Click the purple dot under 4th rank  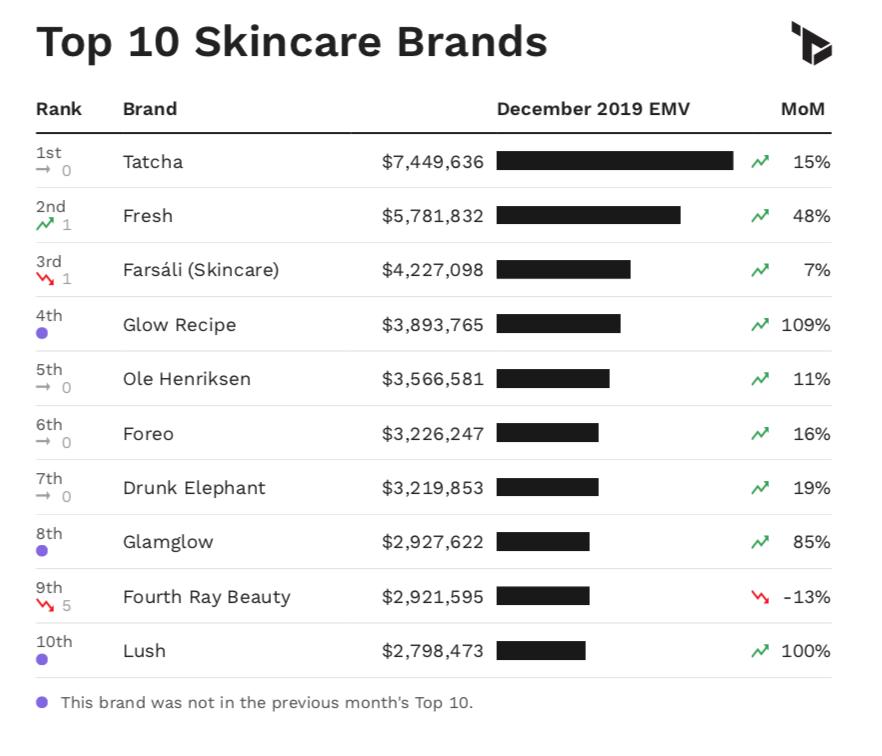42,333
